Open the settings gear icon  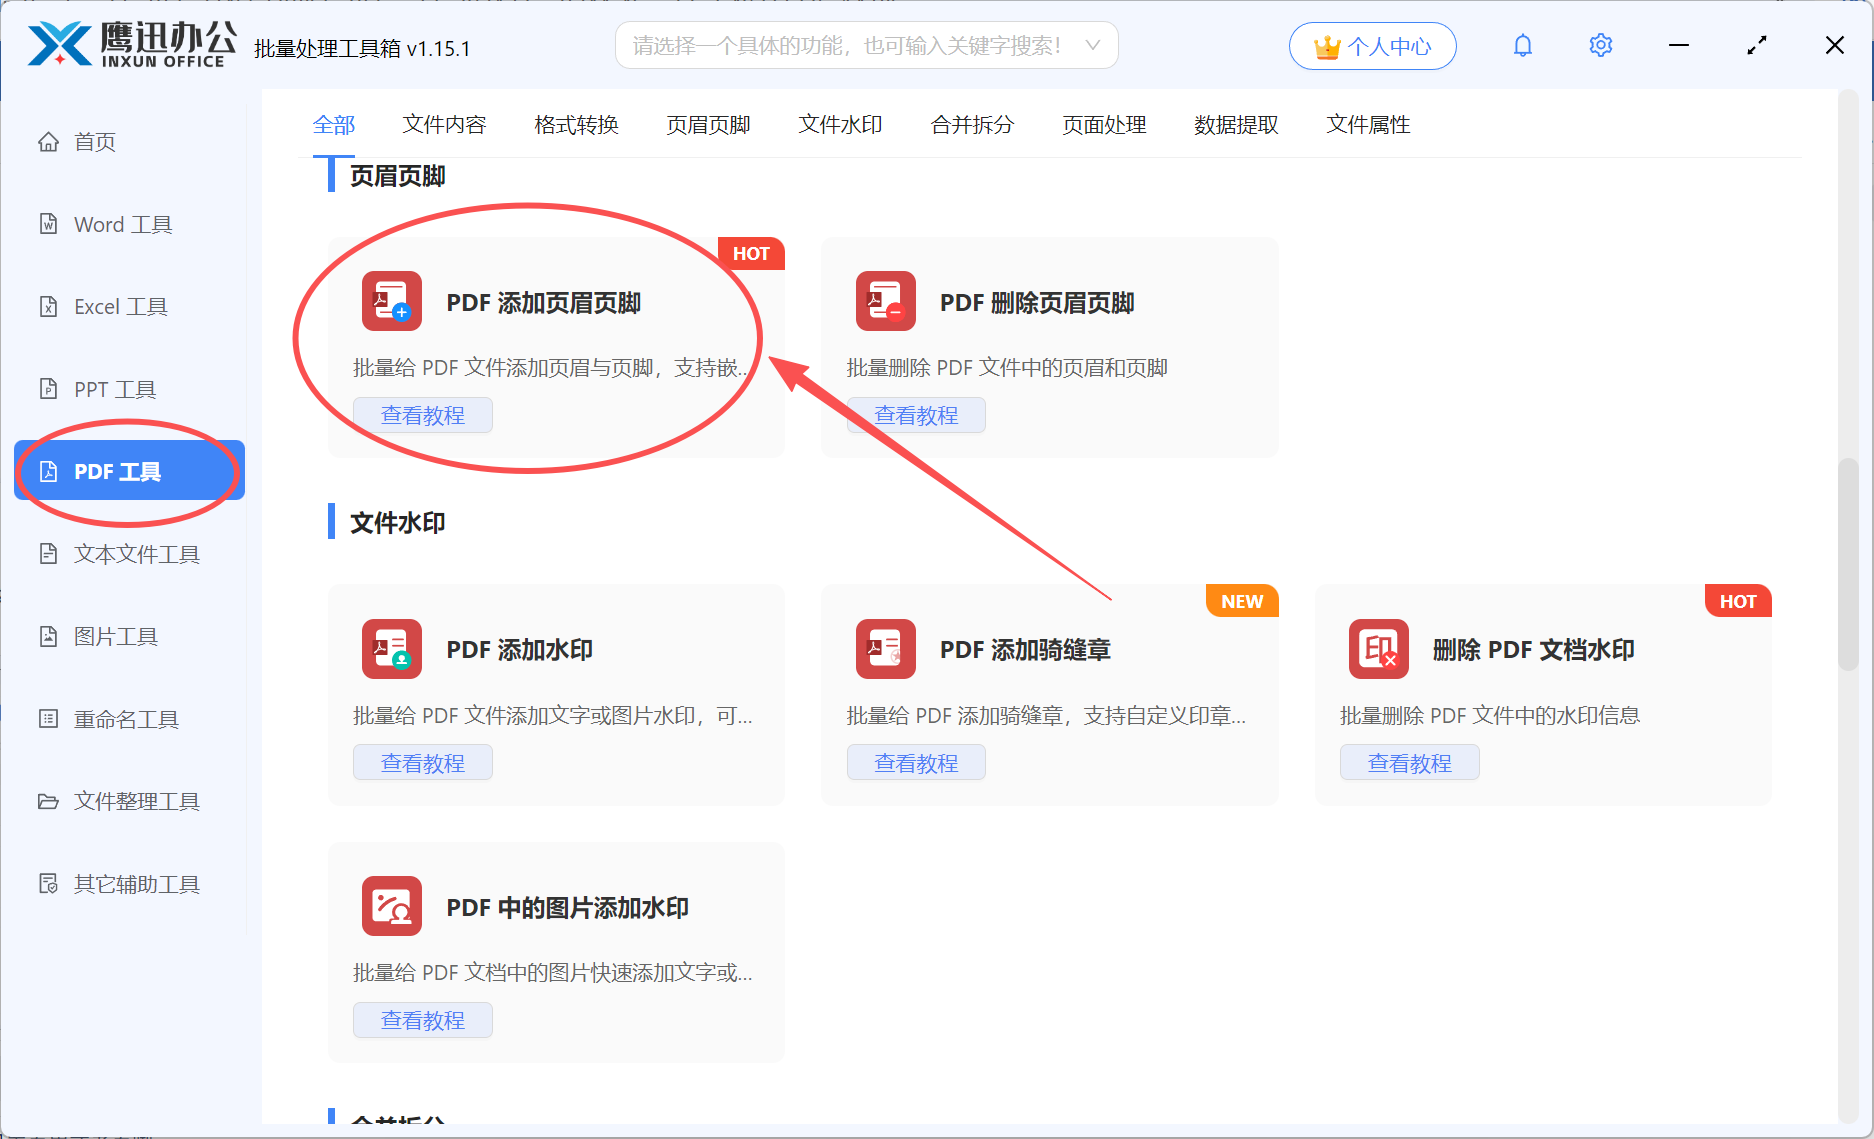[1601, 46]
